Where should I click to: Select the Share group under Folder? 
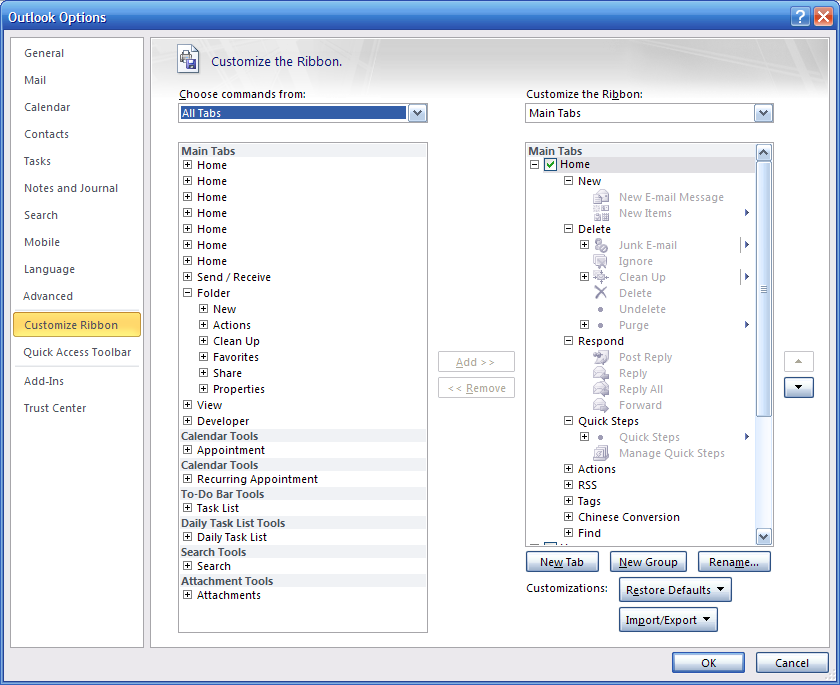pos(227,373)
